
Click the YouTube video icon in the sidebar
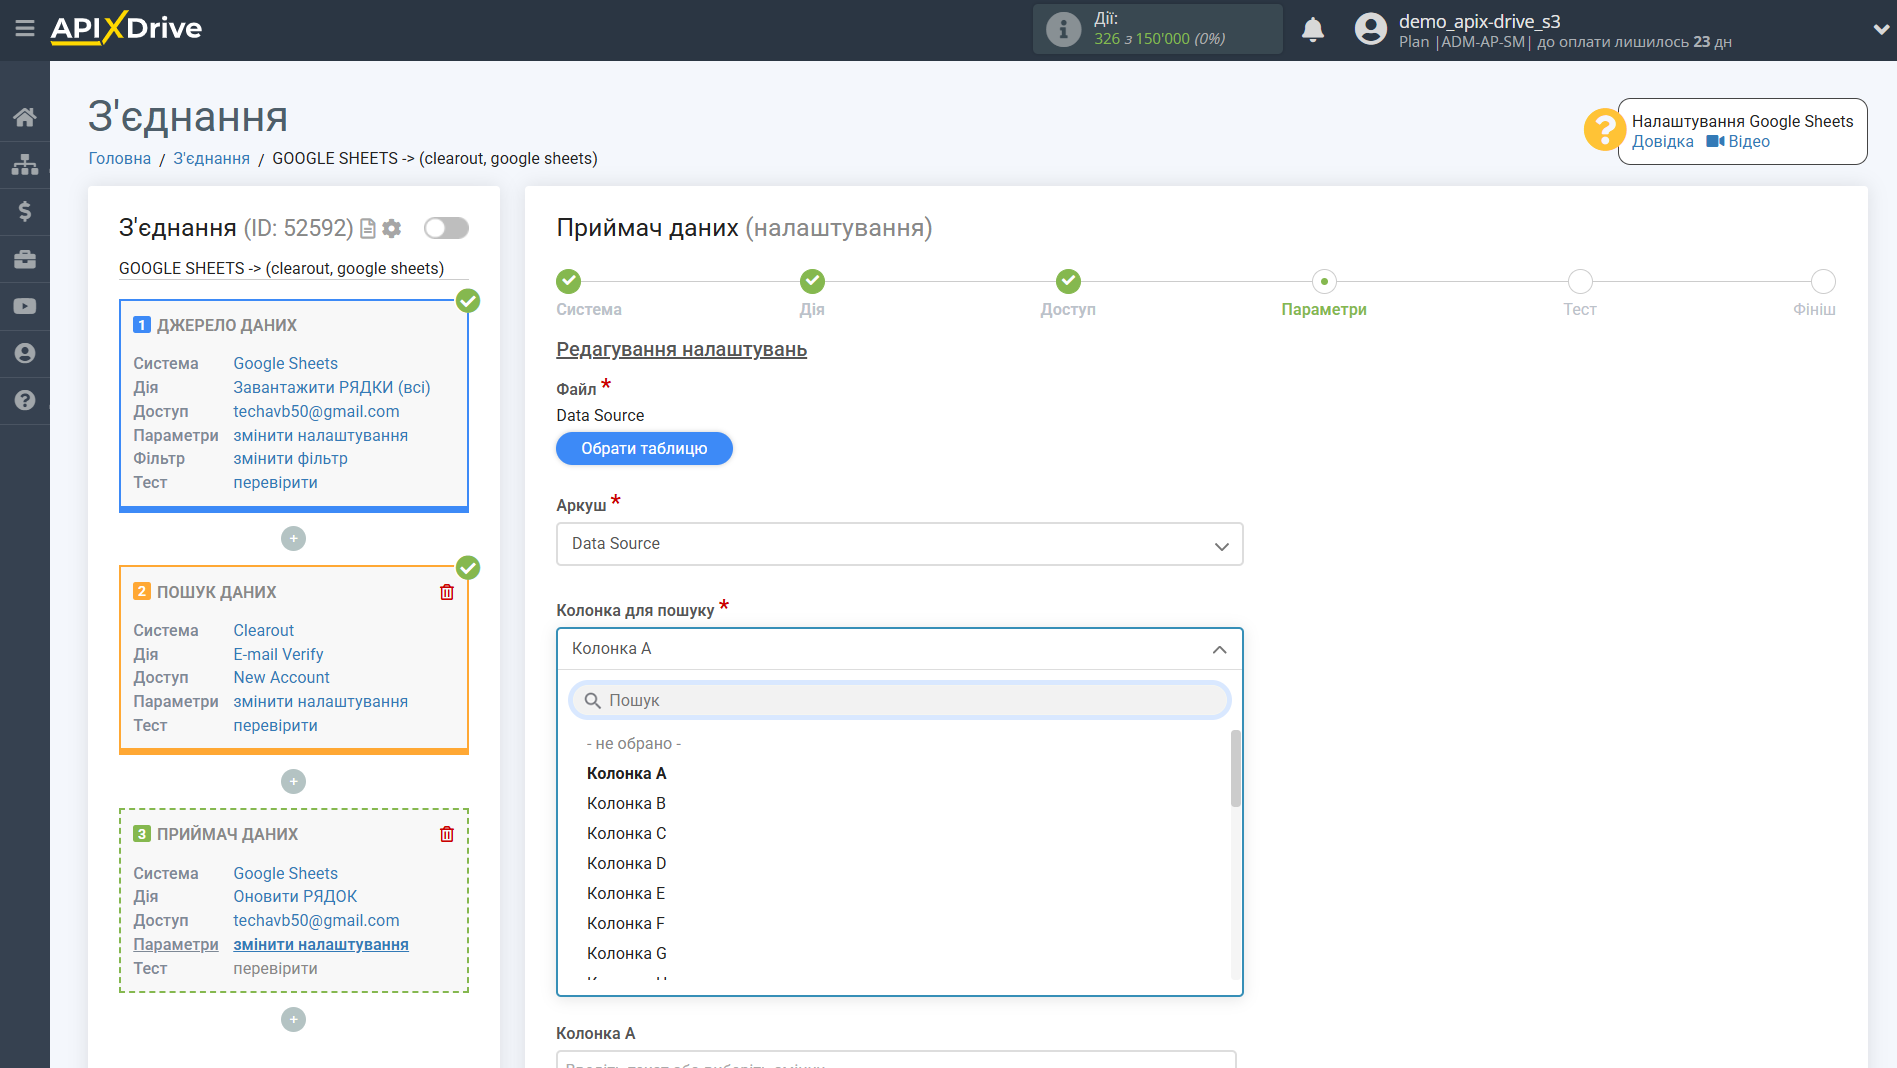(x=24, y=306)
